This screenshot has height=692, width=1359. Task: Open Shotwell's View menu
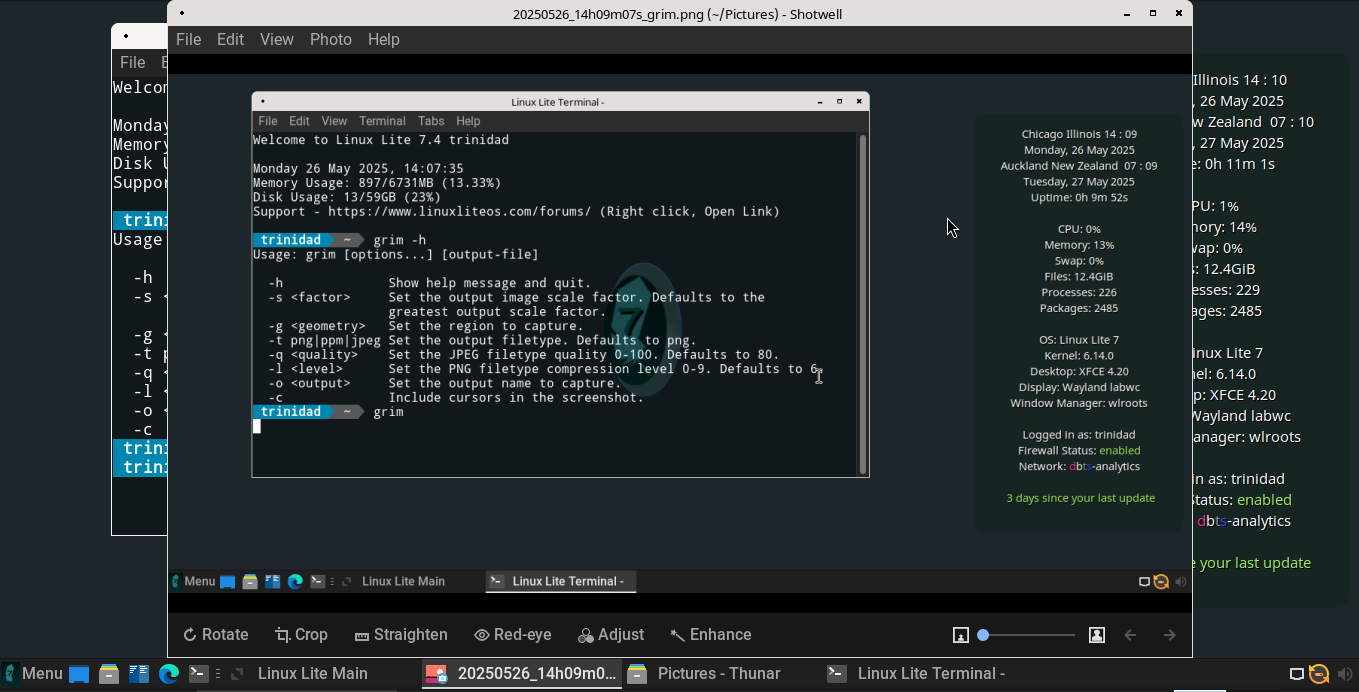(277, 39)
